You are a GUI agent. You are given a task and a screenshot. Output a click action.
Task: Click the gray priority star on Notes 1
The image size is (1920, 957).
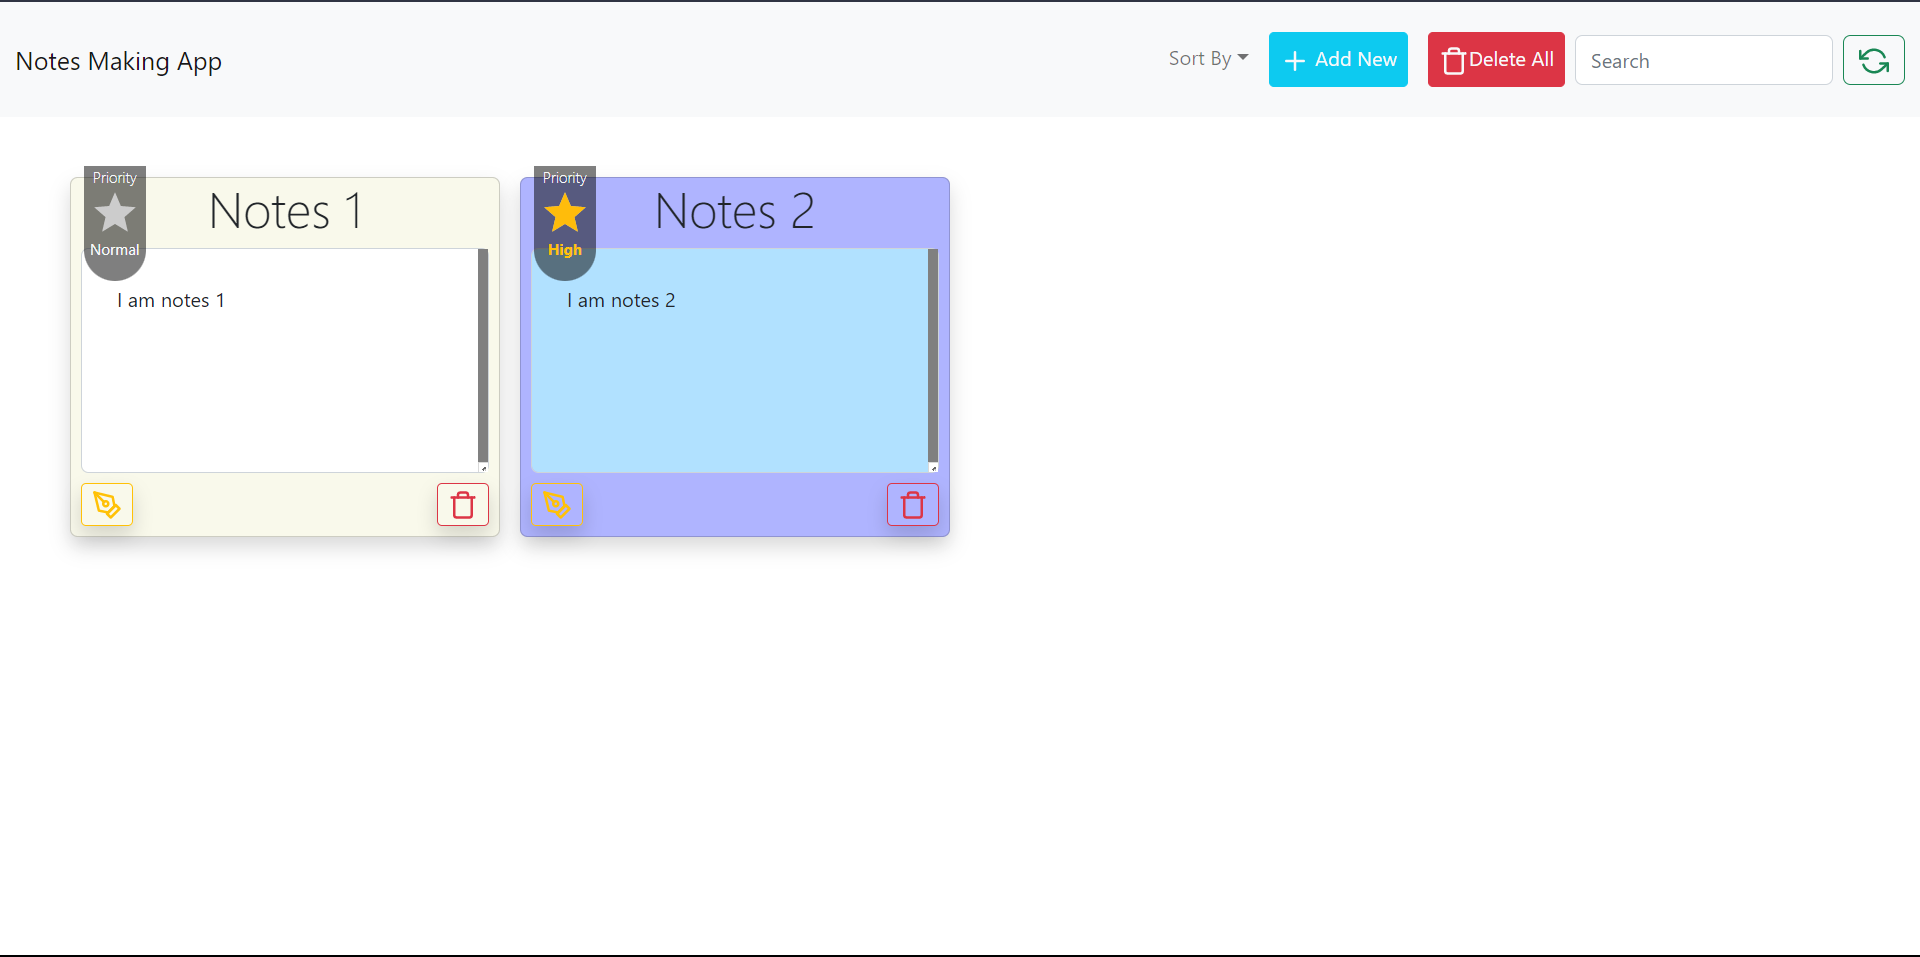point(114,213)
